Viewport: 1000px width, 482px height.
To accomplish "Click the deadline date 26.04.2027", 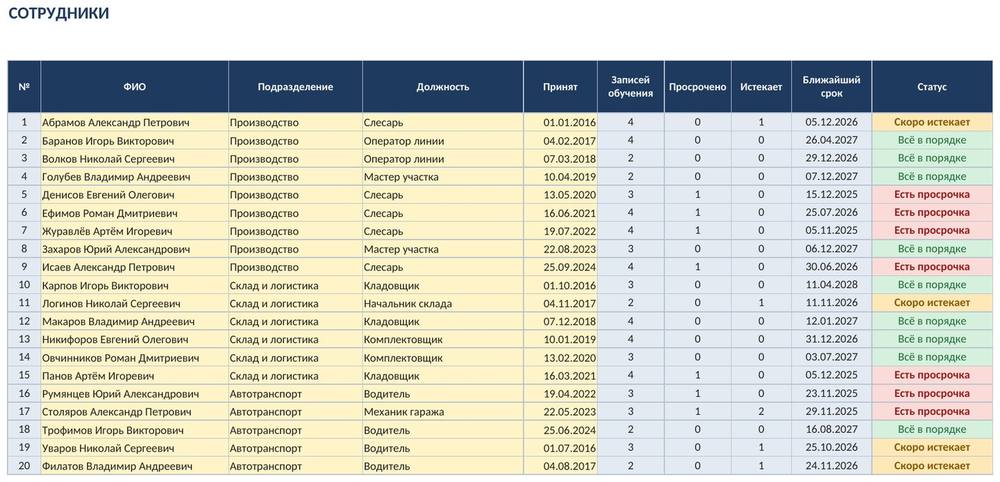I will [832, 140].
